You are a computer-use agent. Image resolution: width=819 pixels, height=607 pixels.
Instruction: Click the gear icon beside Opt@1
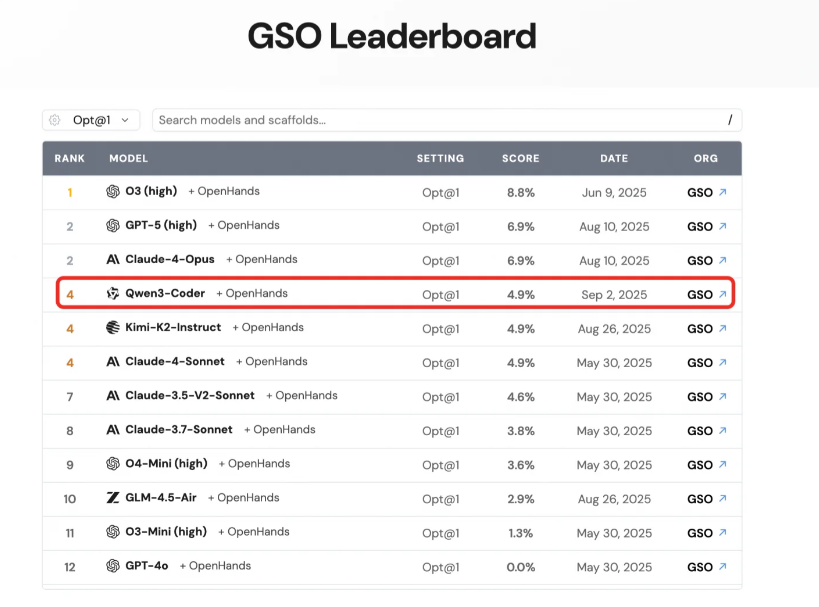[55, 120]
